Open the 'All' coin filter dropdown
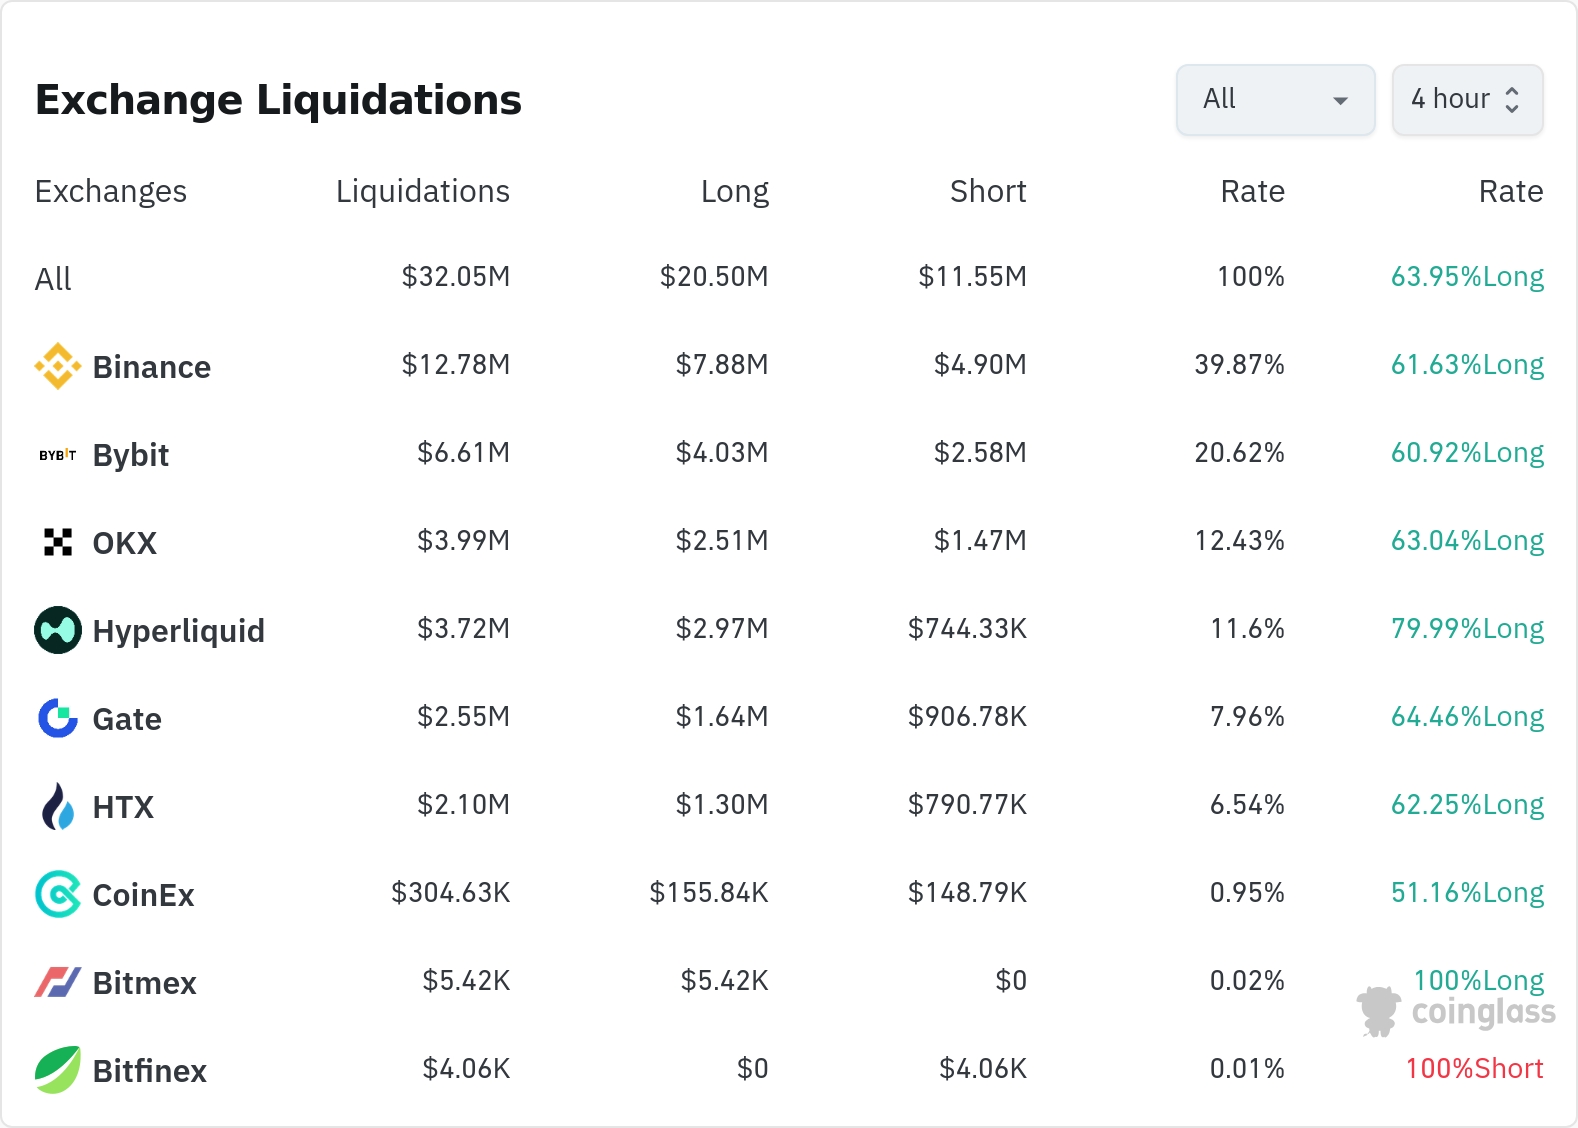 [x=1274, y=100]
